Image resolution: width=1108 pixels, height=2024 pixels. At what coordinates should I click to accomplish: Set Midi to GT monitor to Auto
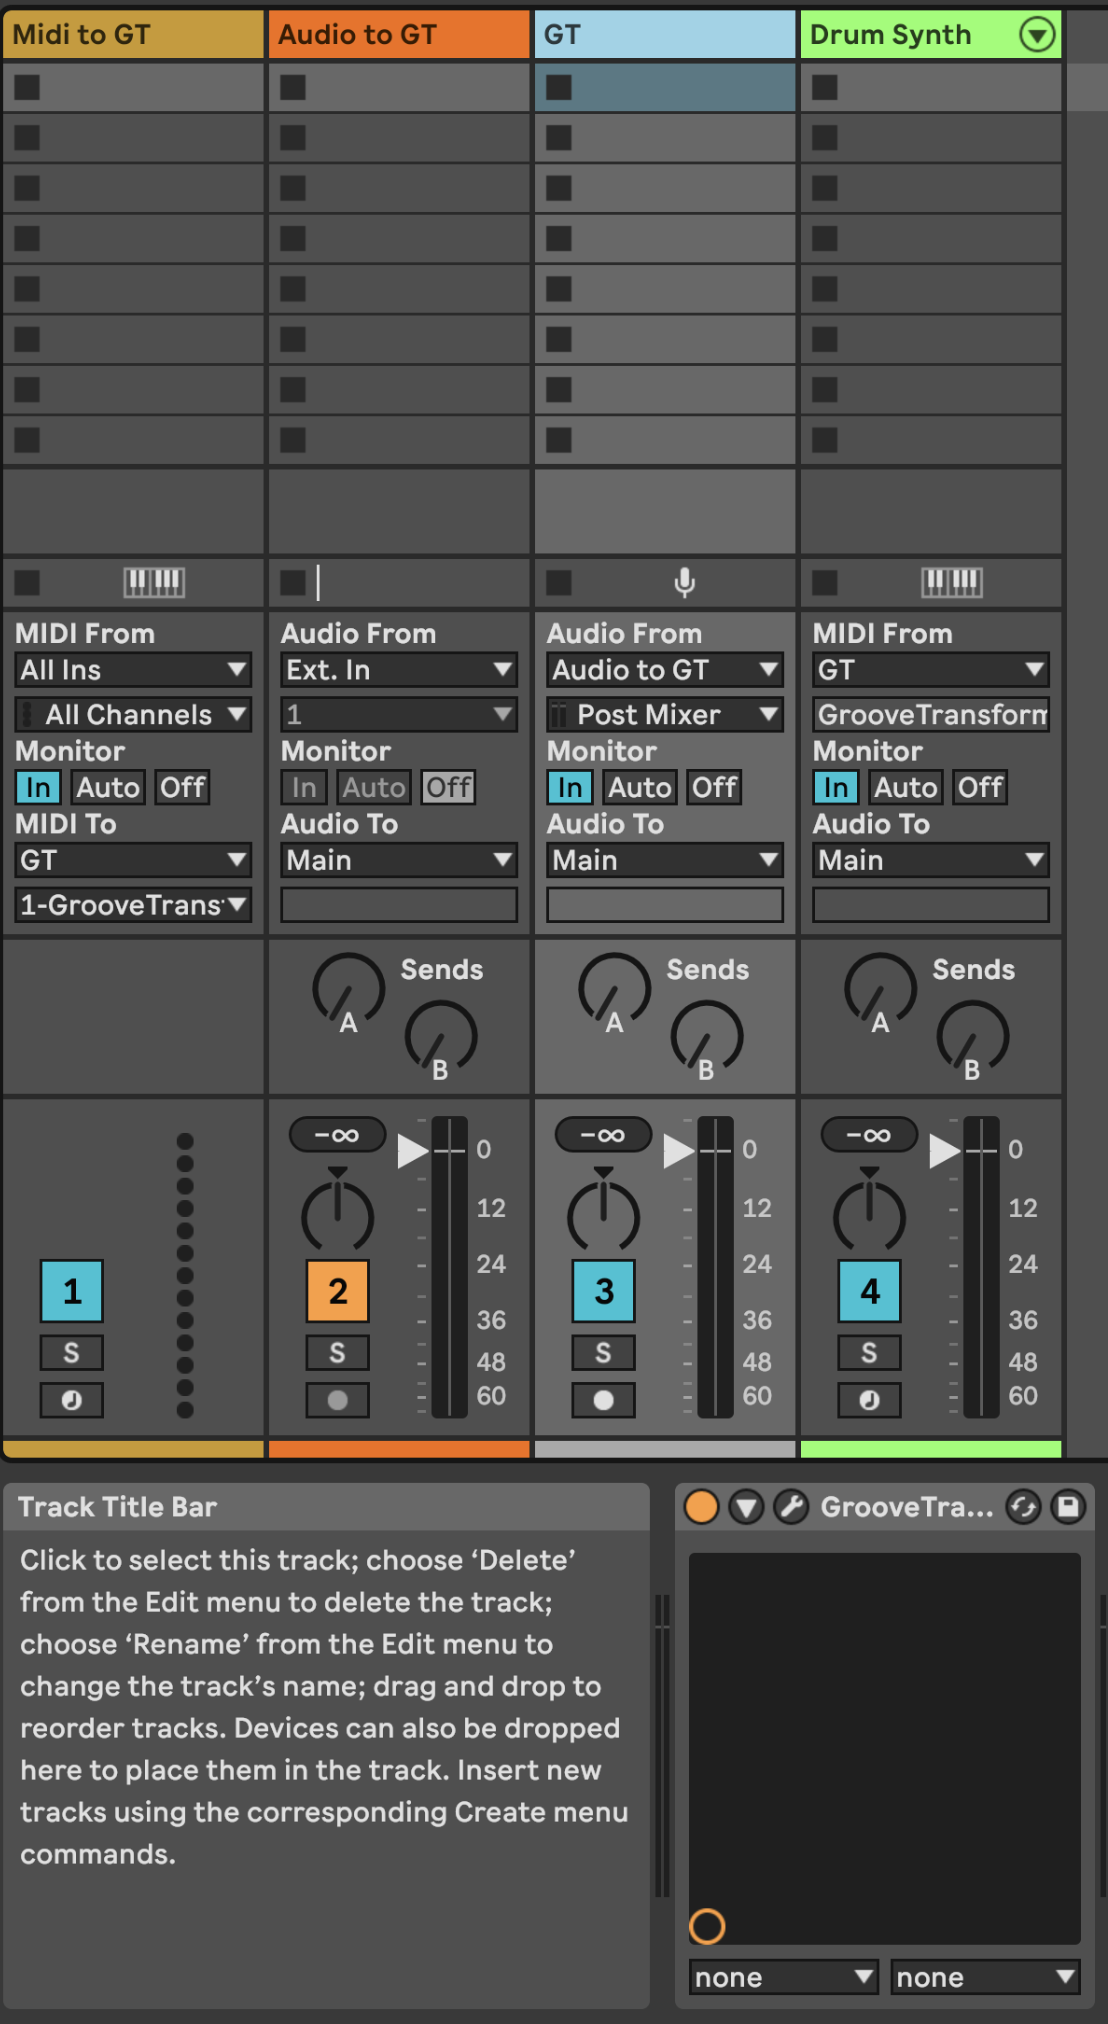tap(108, 788)
